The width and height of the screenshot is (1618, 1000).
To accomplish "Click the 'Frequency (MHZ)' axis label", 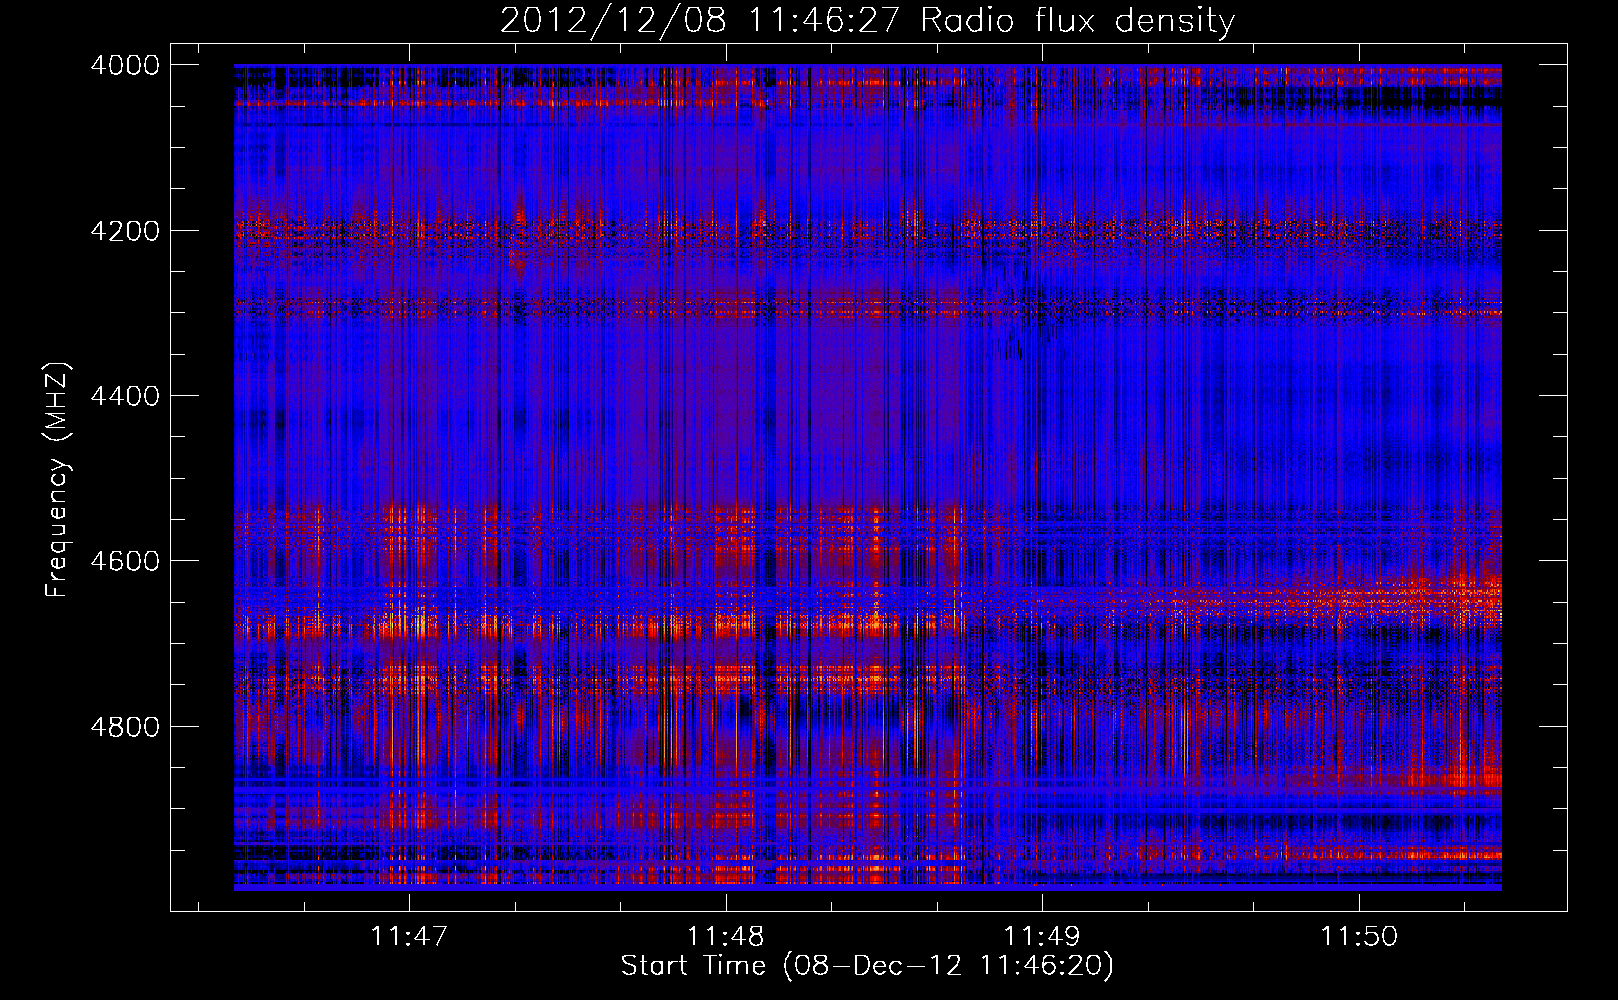I will tap(58, 480).
